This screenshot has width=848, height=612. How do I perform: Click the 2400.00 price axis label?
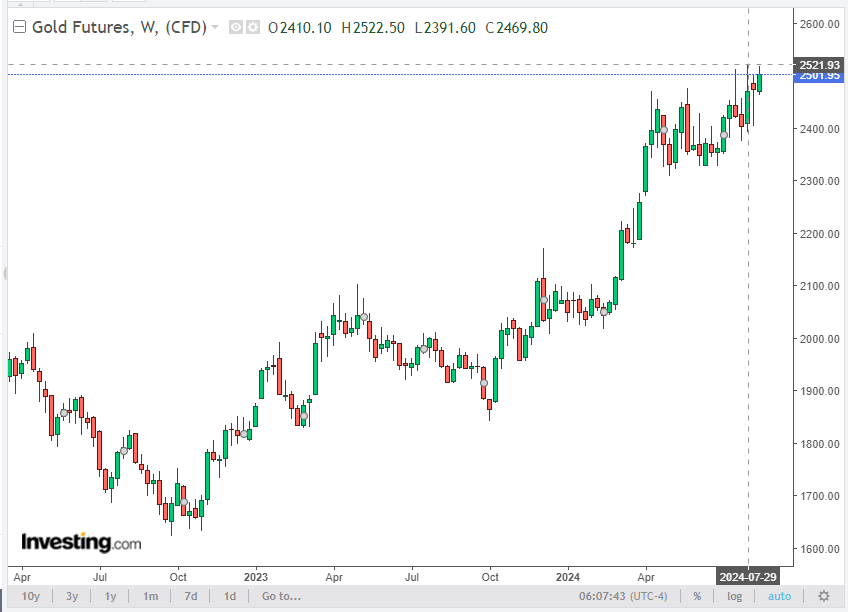pyautogui.click(x=820, y=129)
